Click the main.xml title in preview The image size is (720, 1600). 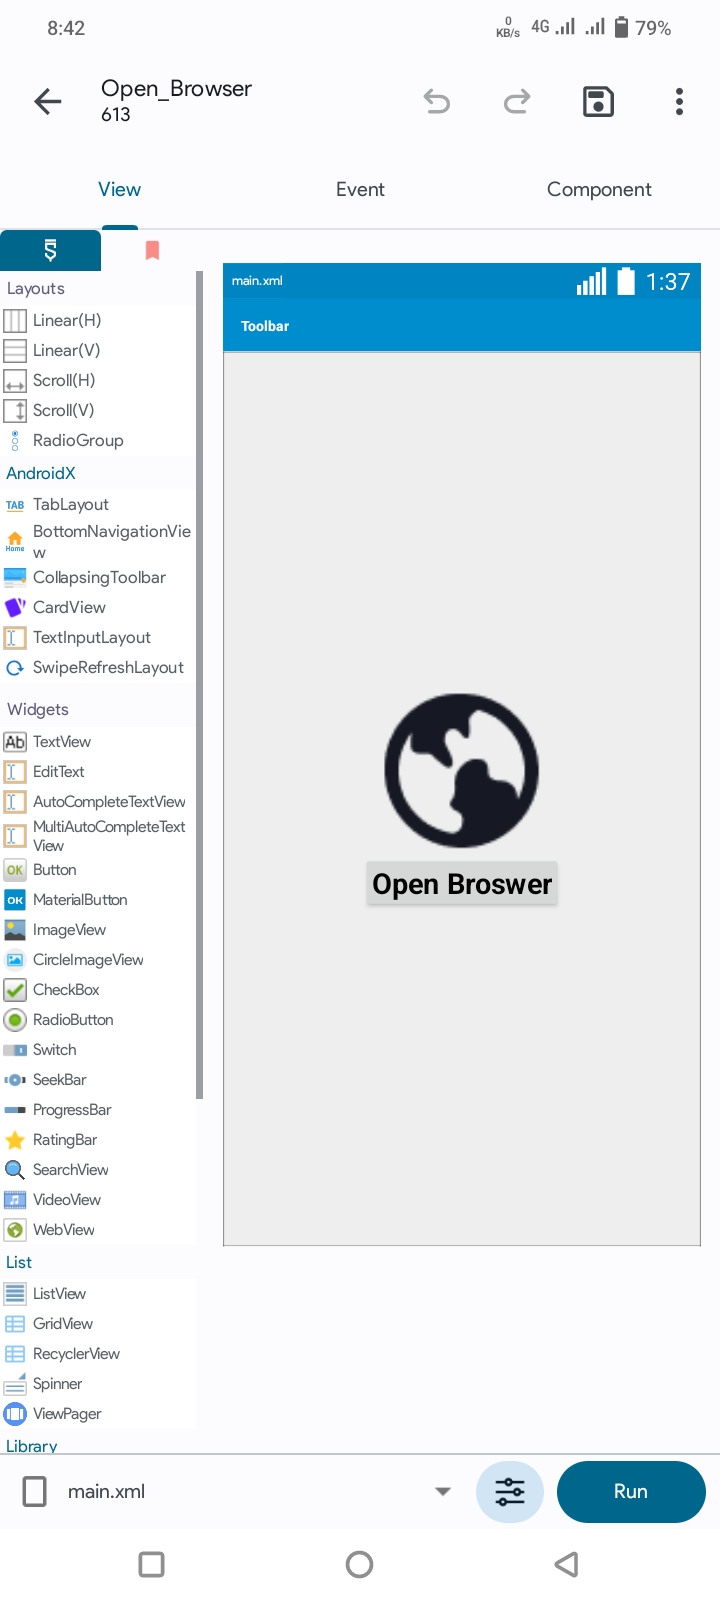click(x=257, y=281)
